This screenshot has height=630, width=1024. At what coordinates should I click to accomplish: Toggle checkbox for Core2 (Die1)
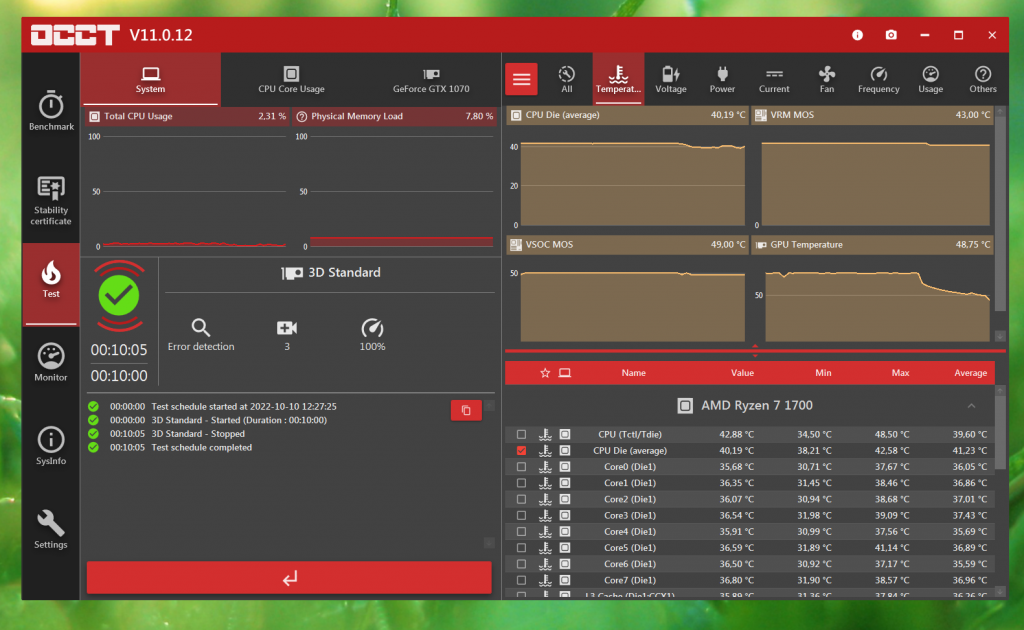click(x=521, y=499)
